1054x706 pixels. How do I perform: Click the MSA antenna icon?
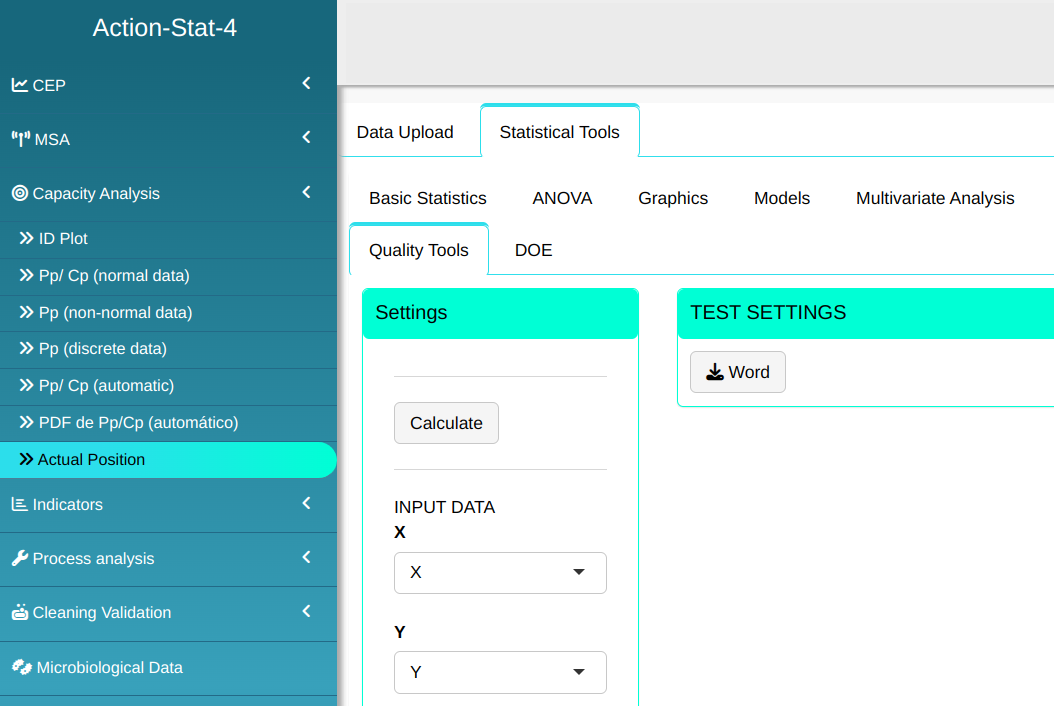pyautogui.click(x=20, y=139)
